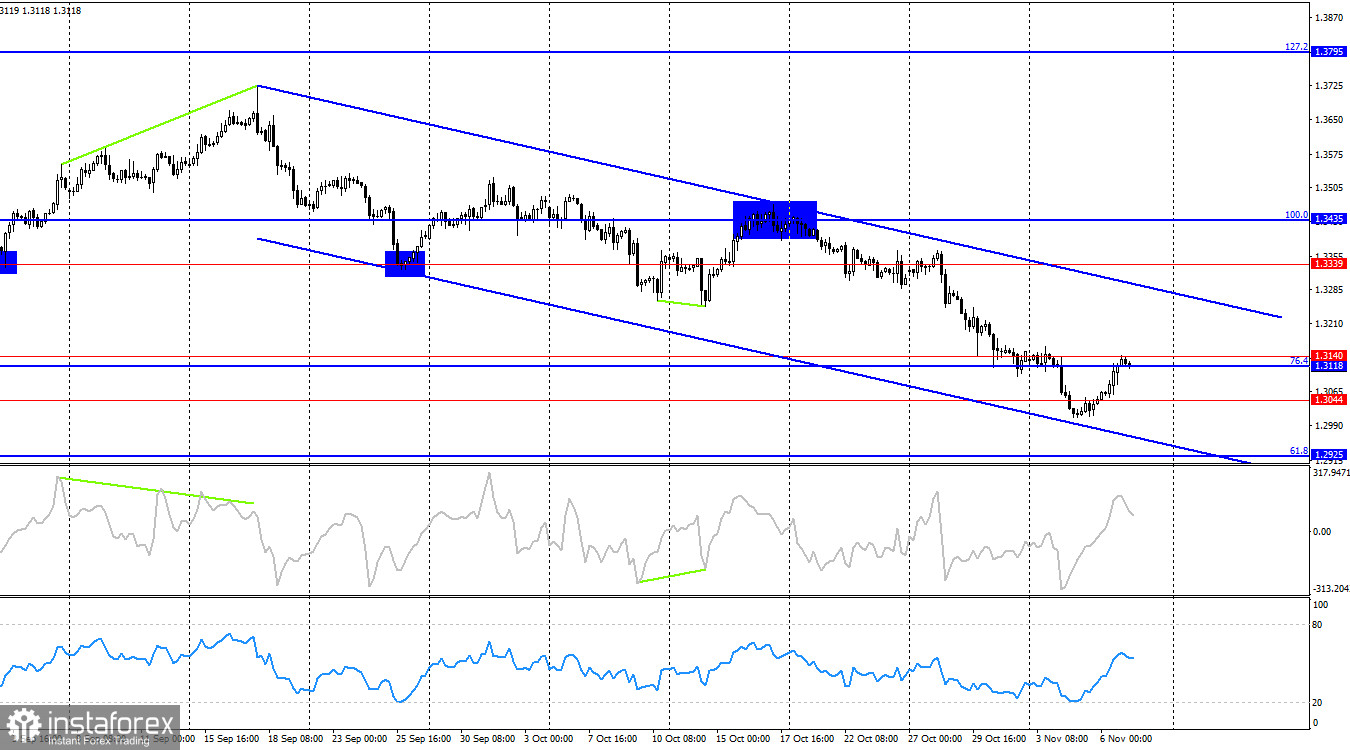Select the red 1.3044 support level marker
Image resolution: width=1350 pixels, height=750 pixels.
tap(1330, 400)
